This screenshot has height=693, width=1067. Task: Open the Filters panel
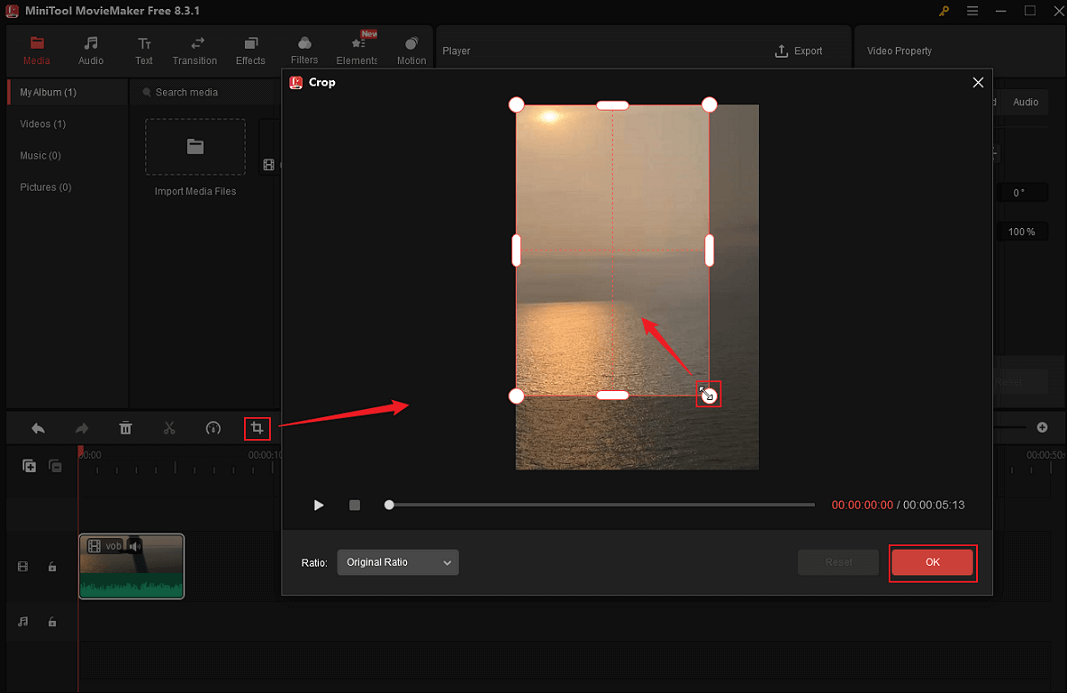304,48
